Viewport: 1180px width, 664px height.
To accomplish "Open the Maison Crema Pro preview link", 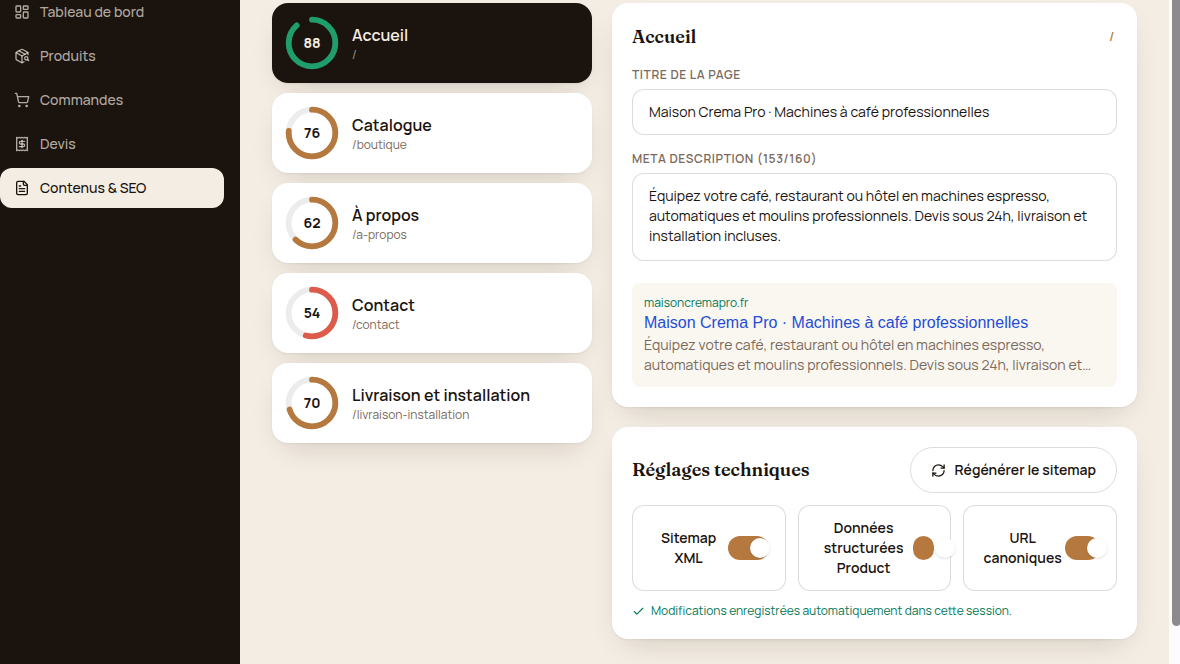I will point(835,322).
